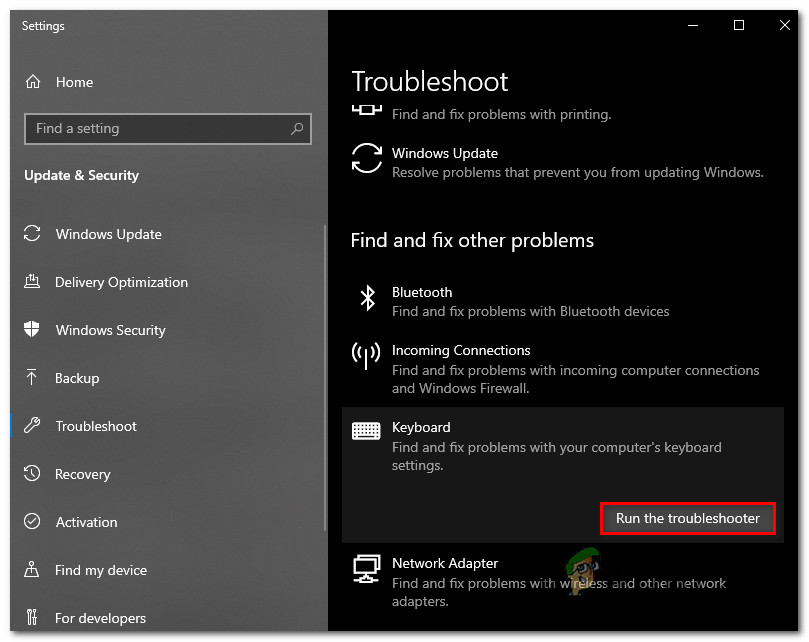Click the Network Adapter monitor icon

click(x=367, y=569)
